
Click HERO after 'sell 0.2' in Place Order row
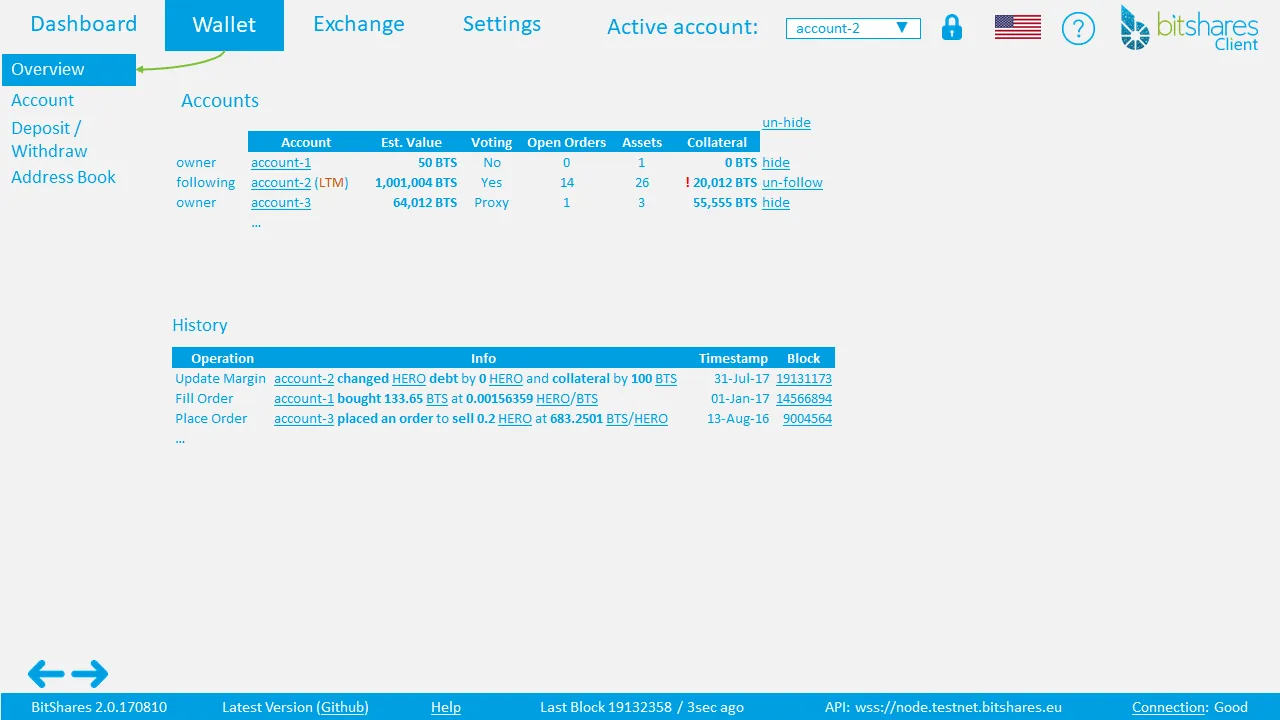coord(515,418)
